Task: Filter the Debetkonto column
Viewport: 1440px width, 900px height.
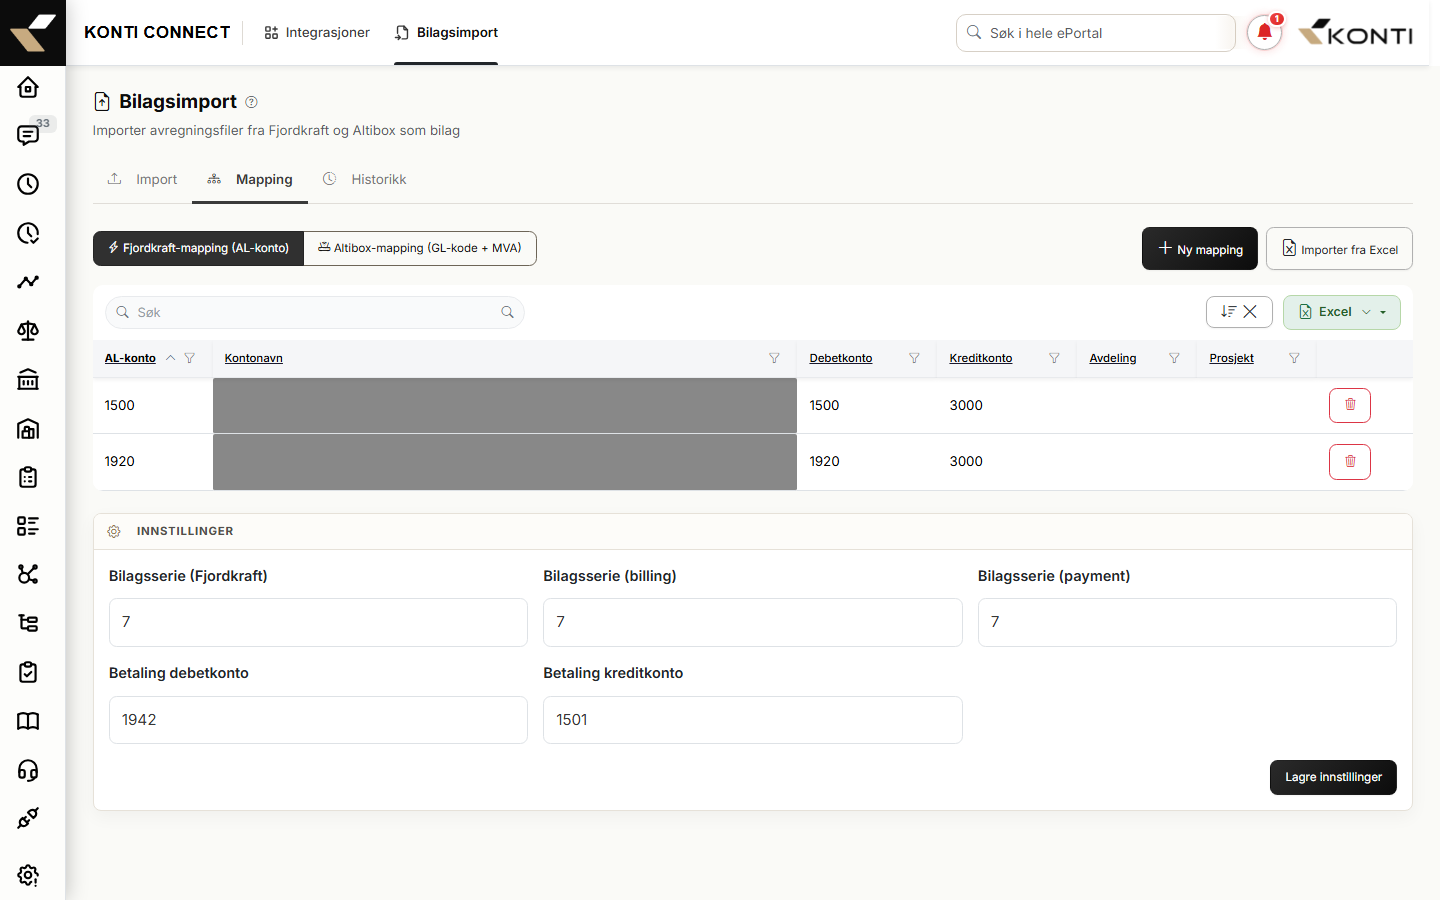Action: click(x=914, y=358)
